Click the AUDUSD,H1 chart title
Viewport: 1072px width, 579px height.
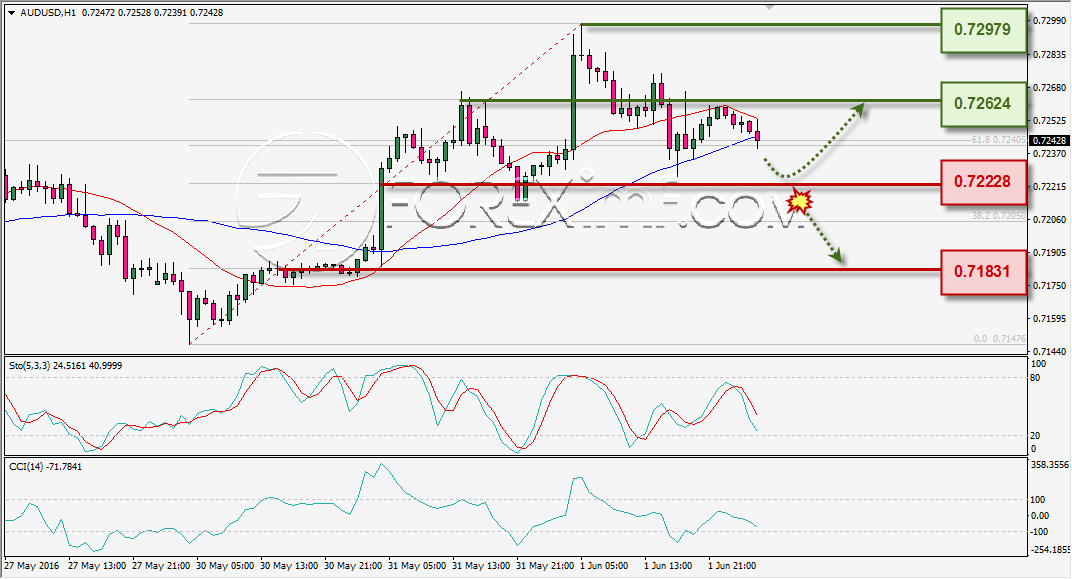49,12
